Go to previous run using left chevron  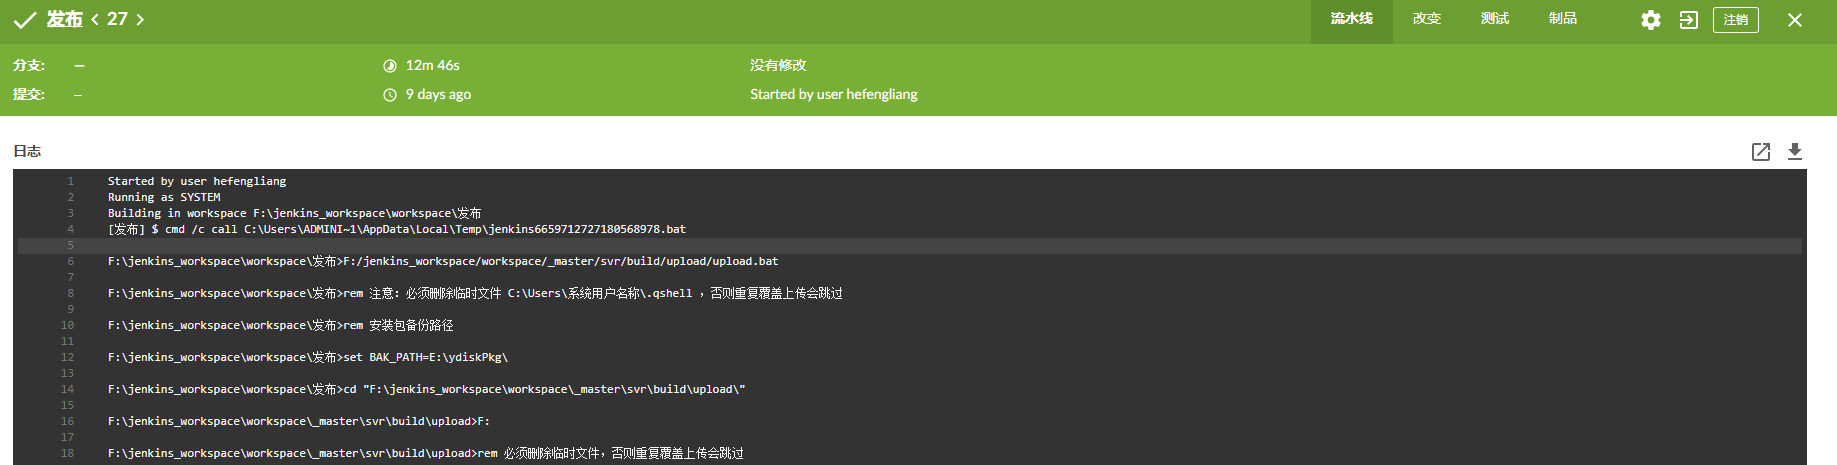(x=95, y=19)
